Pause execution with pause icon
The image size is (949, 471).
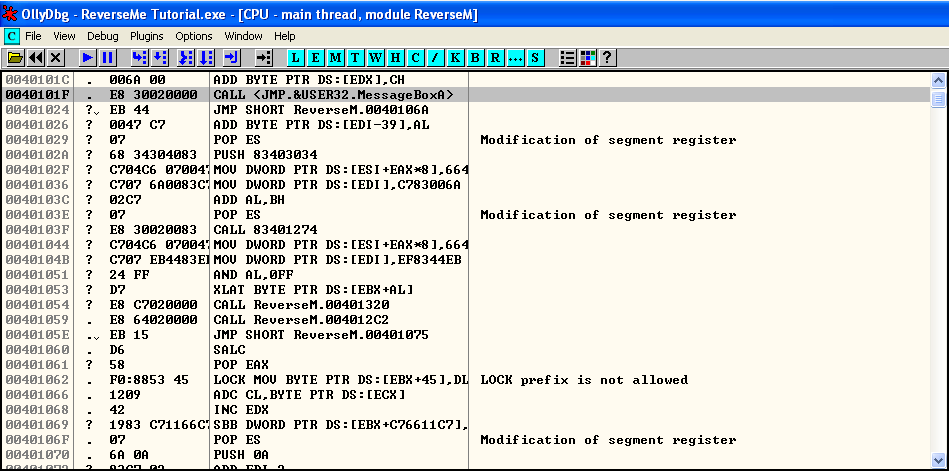point(108,58)
